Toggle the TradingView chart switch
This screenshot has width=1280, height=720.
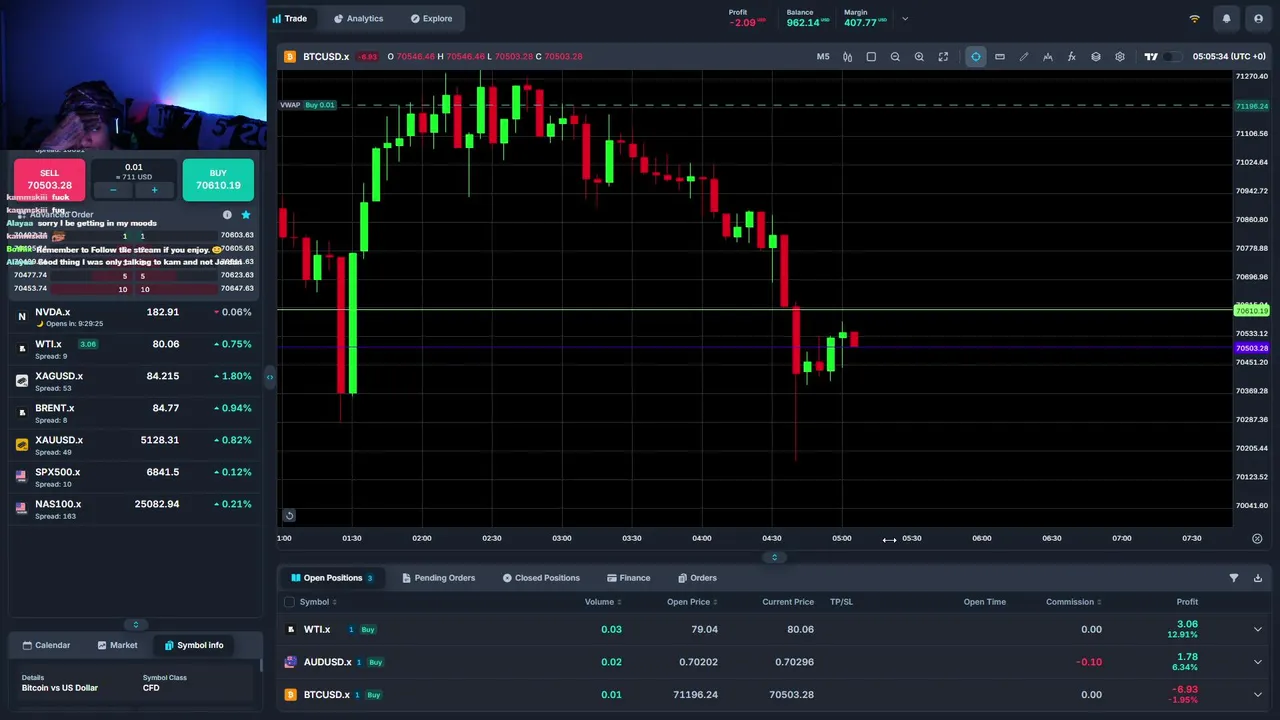point(1172,57)
